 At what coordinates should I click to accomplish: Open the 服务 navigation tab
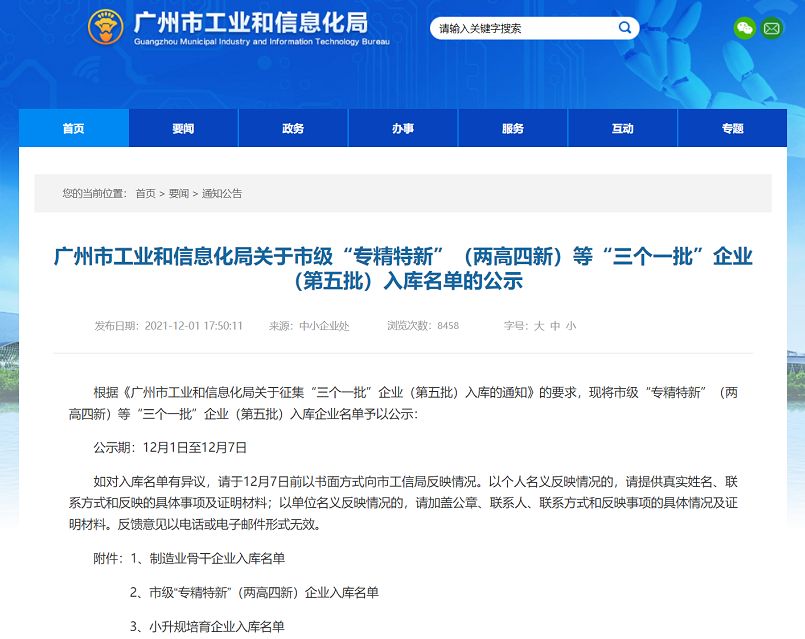click(x=513, y=128)
